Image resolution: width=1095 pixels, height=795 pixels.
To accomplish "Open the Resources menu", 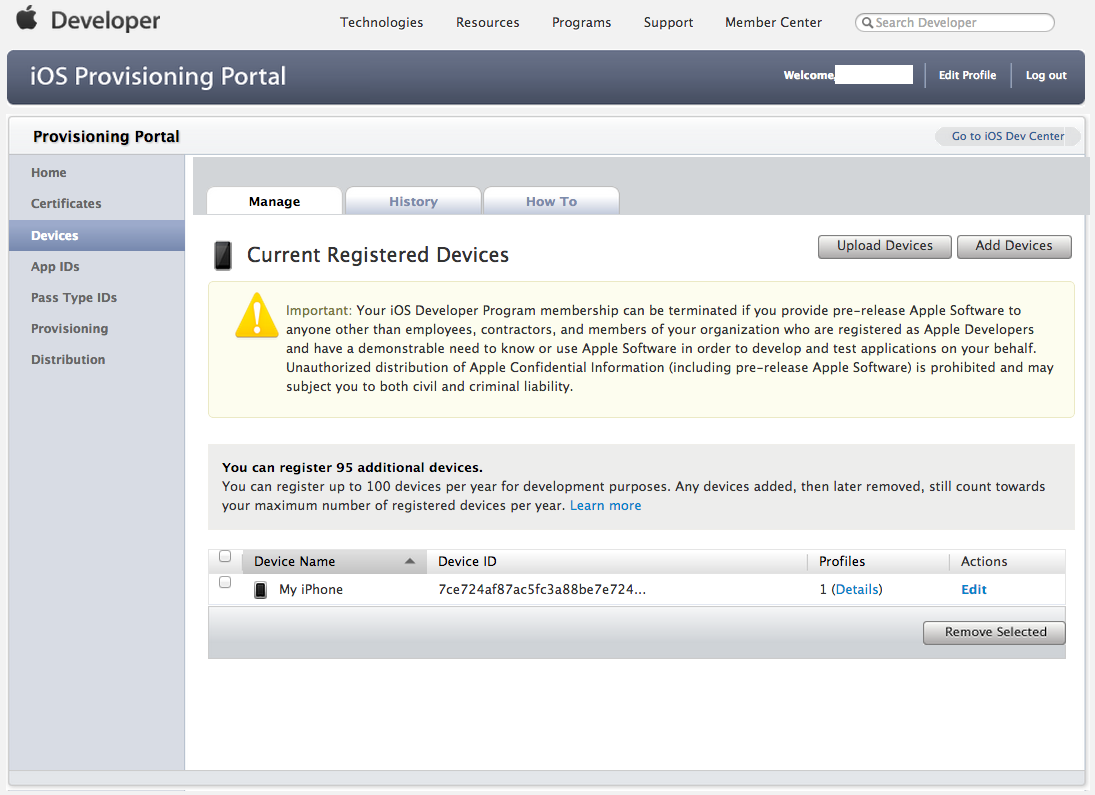I will click(487, 22).
